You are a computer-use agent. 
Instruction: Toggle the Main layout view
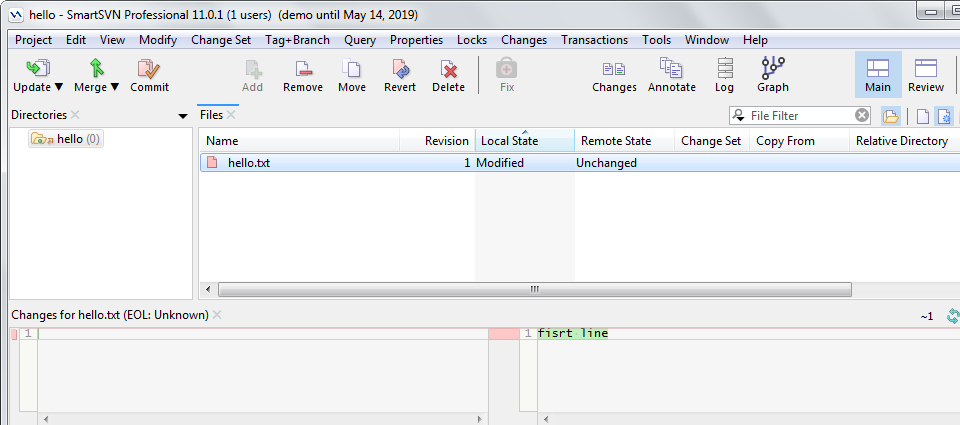click(x=877, y=68)
